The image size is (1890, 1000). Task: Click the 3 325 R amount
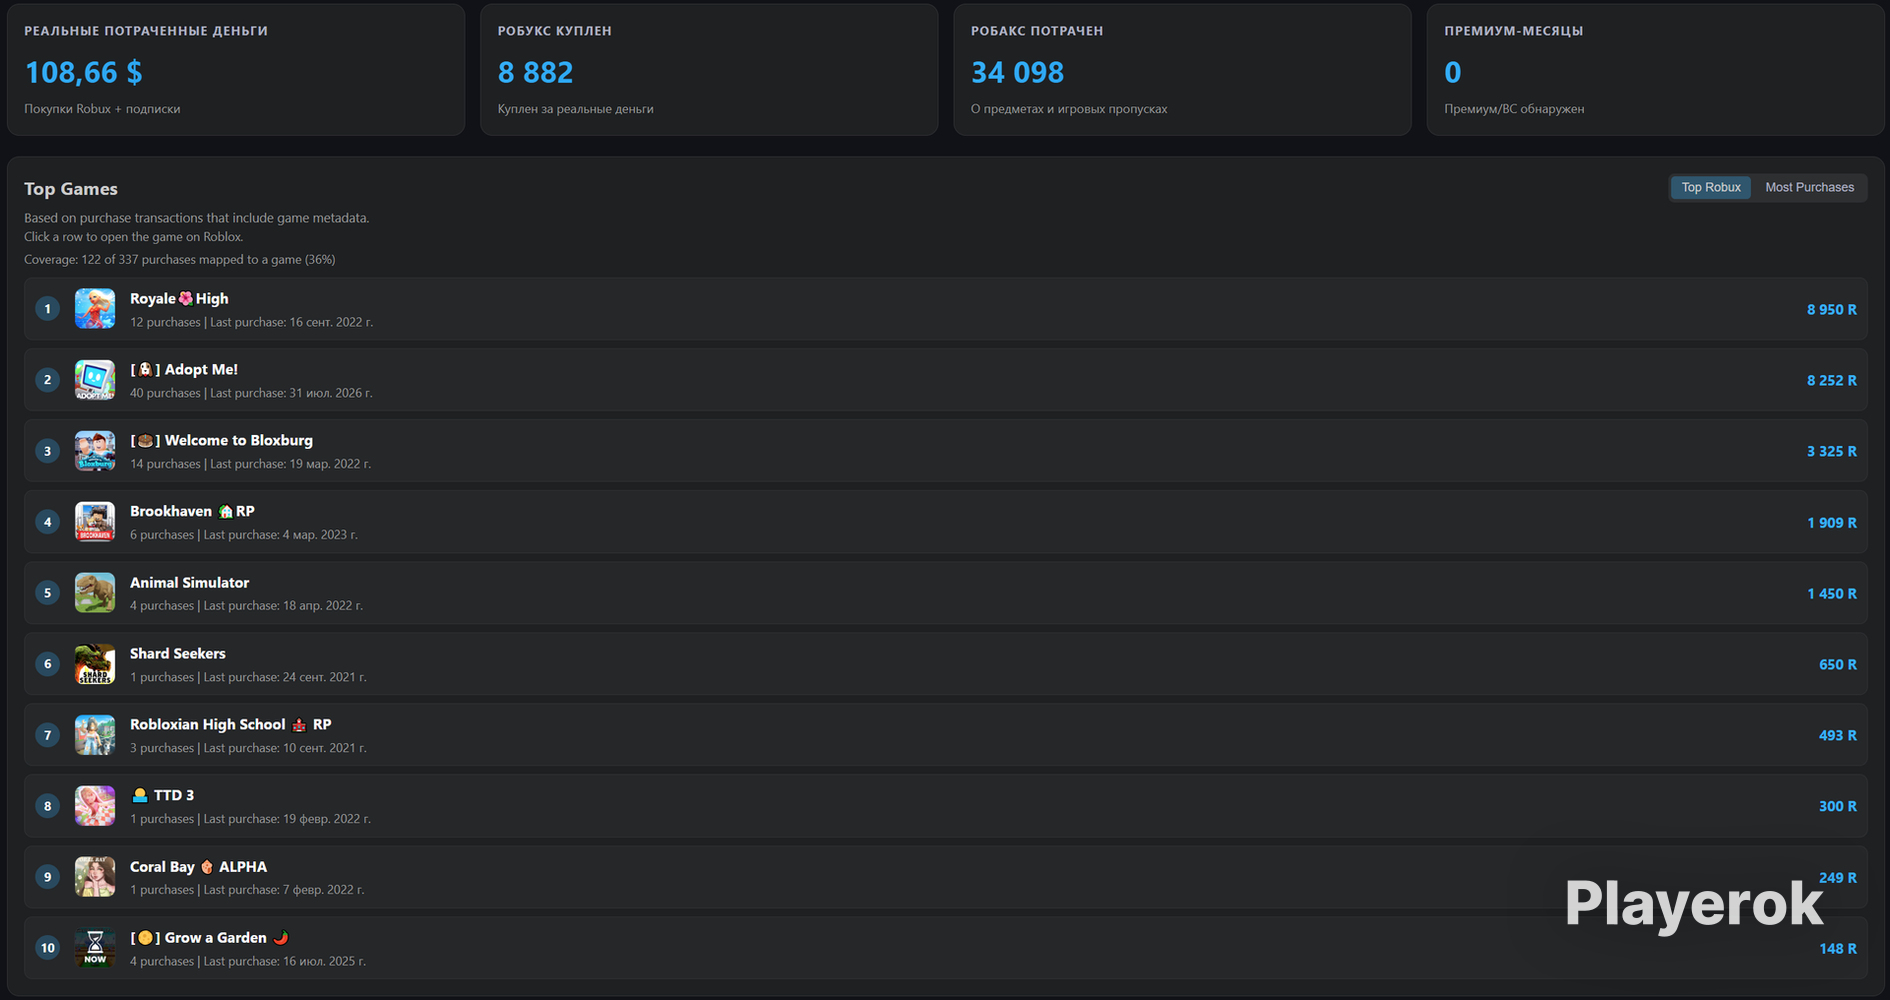point(1831,452)
